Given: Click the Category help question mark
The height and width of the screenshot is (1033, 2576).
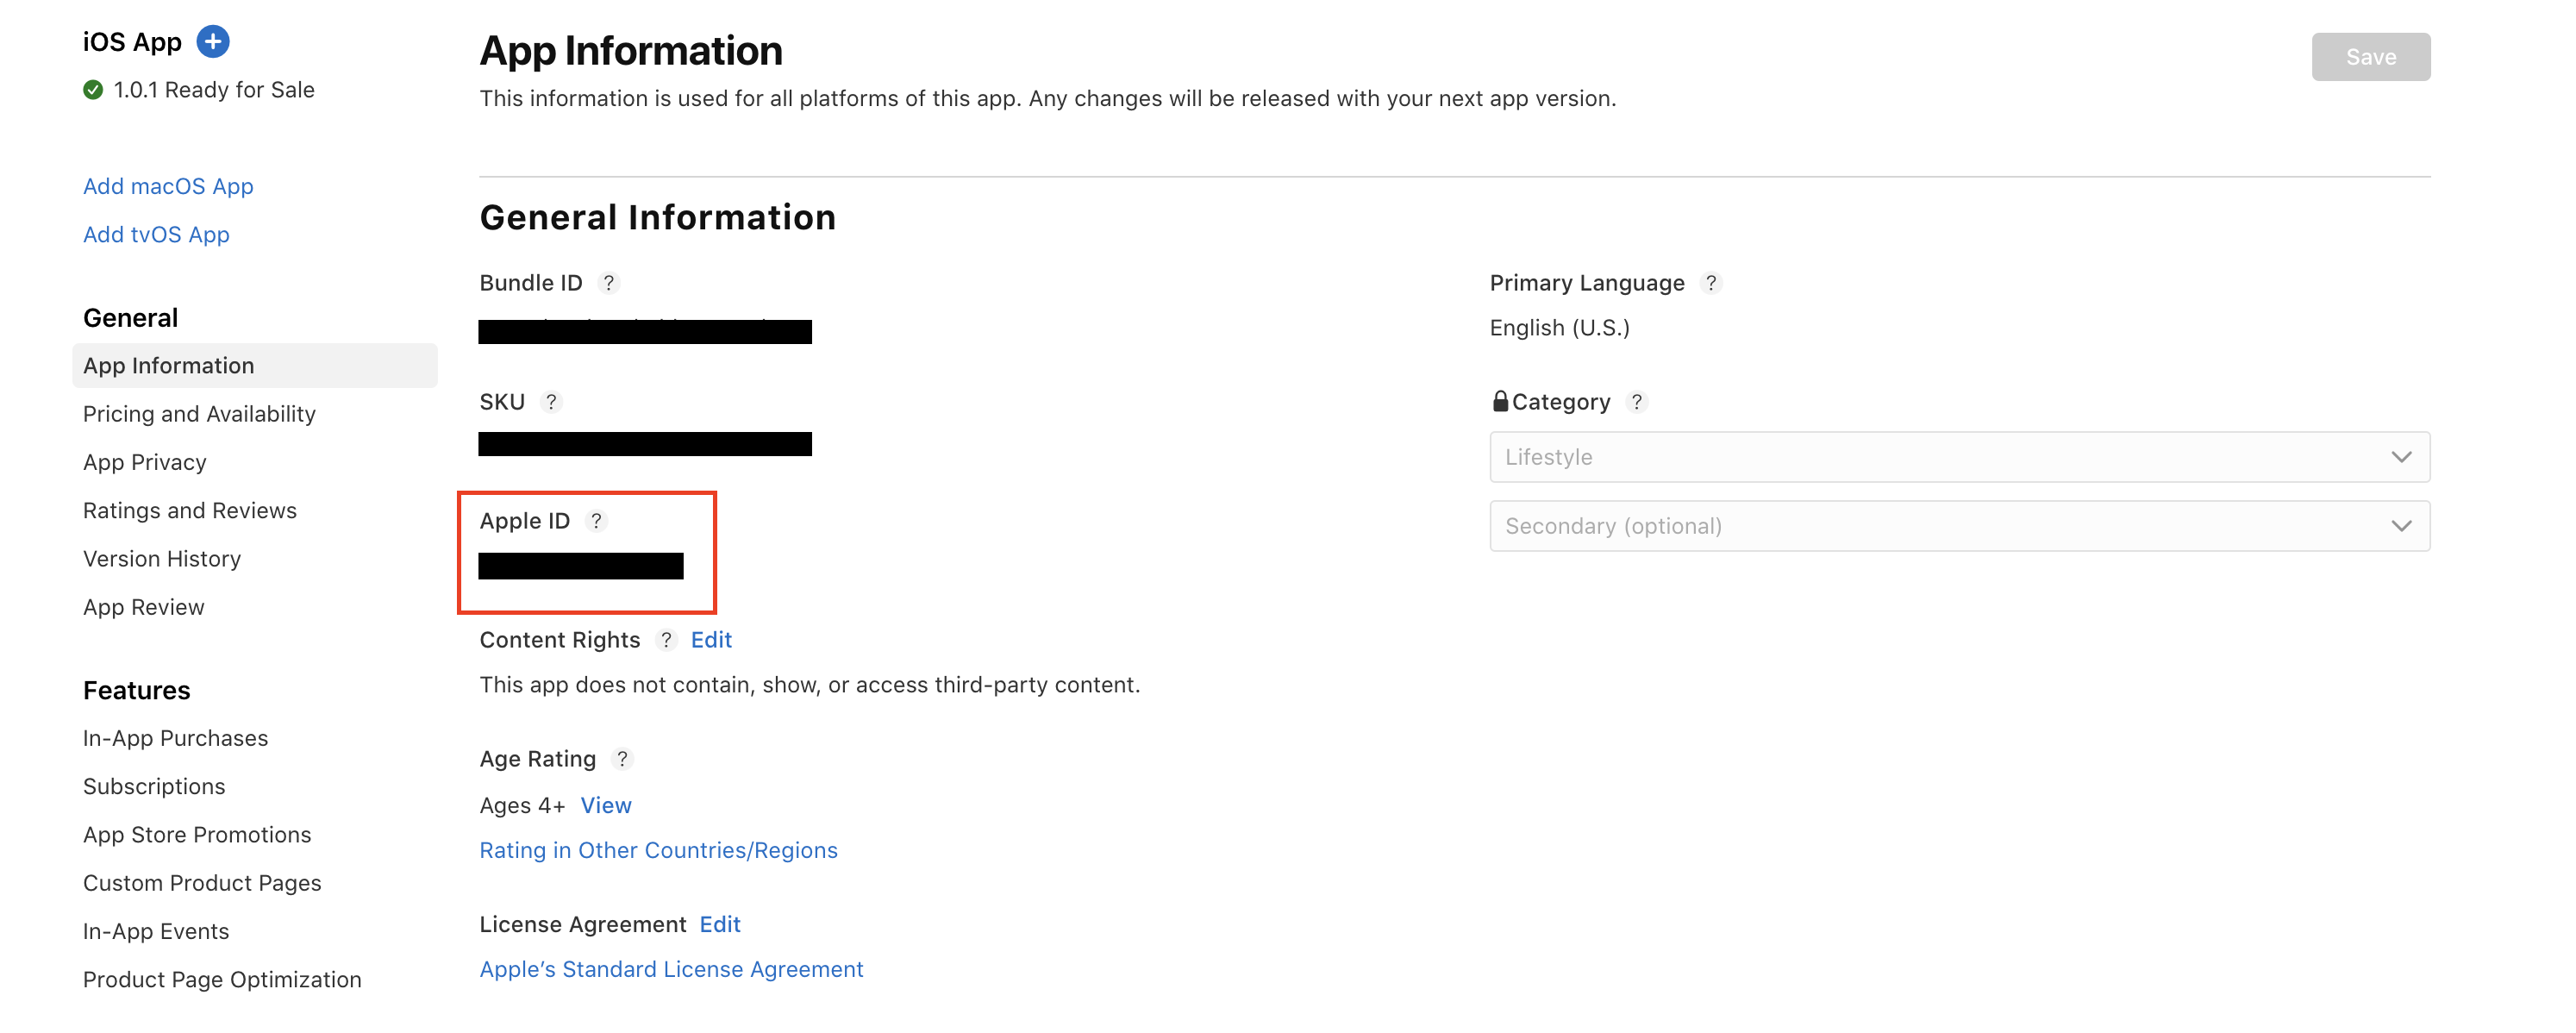Looking at the screenshot, I should [1636, 402].
